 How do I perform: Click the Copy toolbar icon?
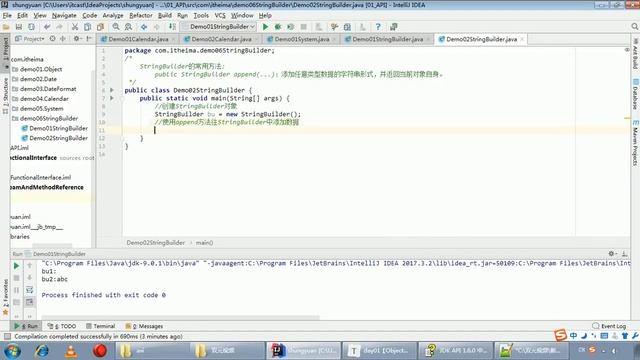click(87, 27)
